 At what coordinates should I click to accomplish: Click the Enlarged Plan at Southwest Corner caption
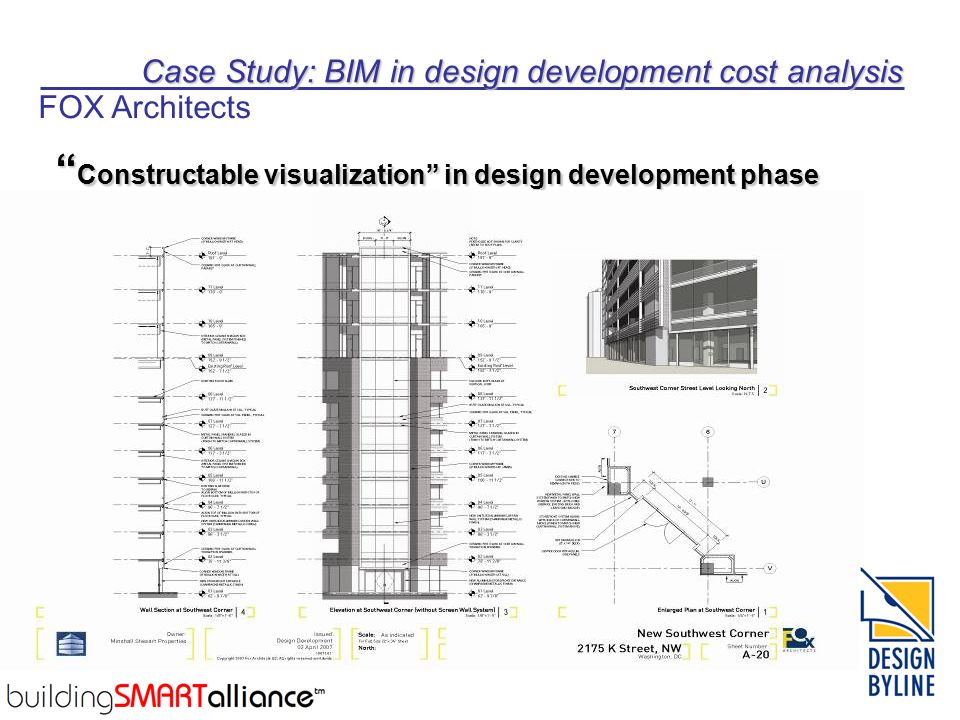tap(706, 610)
